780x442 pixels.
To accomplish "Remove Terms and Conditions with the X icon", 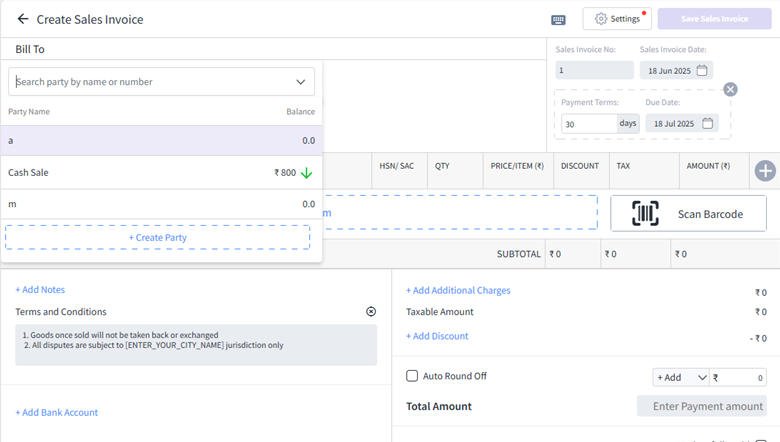I will 371,312.
